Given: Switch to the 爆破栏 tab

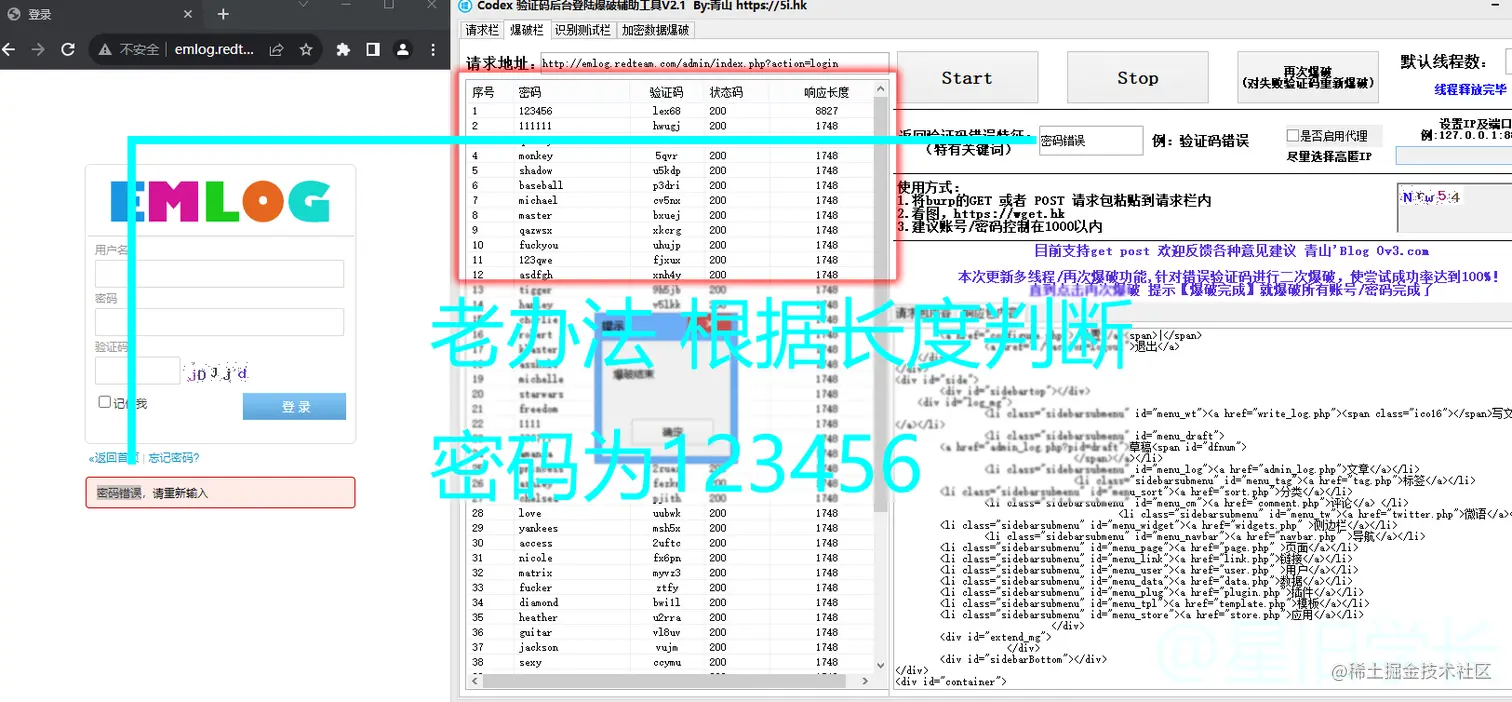Looking at the screenshot, I should (525, 30).
